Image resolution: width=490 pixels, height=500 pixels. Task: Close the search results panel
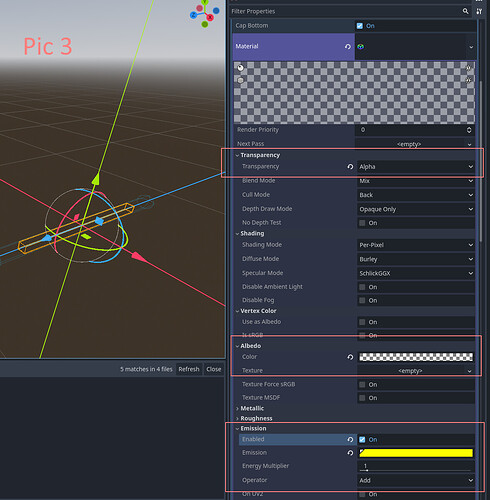pos(214,369)
